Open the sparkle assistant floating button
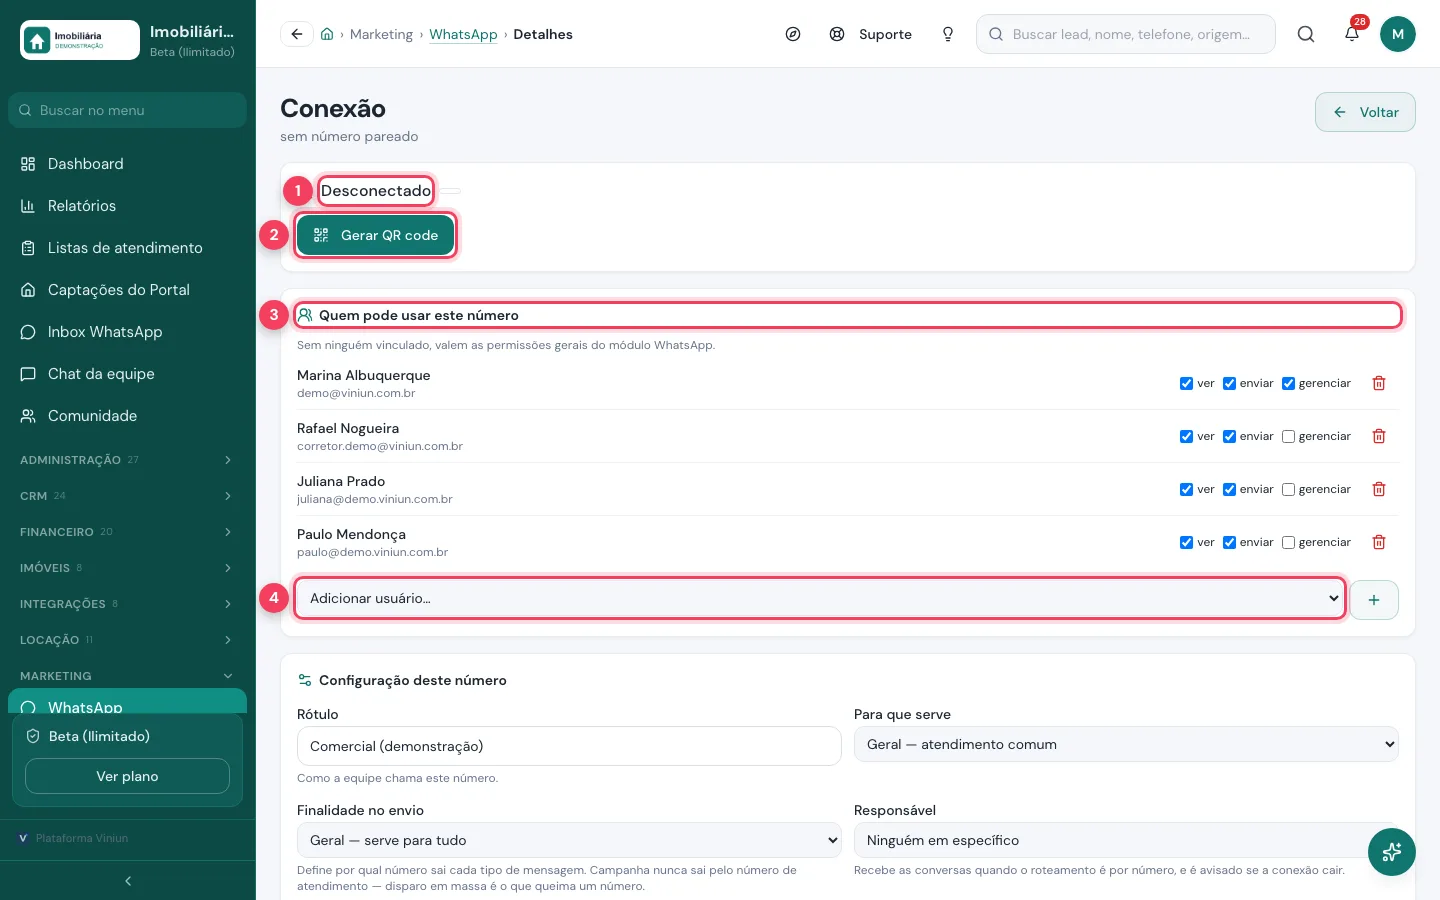1440x900 pixels. coord(1392,852)
